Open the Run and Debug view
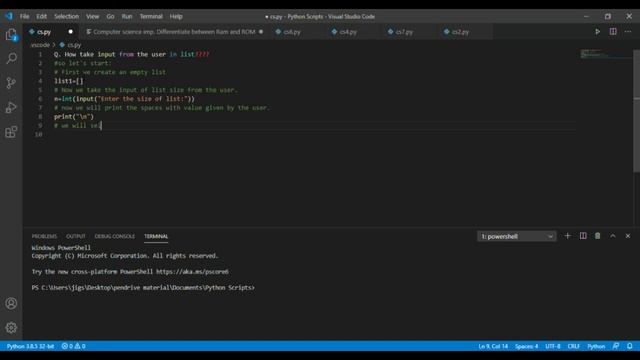Screen dimensions: 640x360 coord(11,107)
